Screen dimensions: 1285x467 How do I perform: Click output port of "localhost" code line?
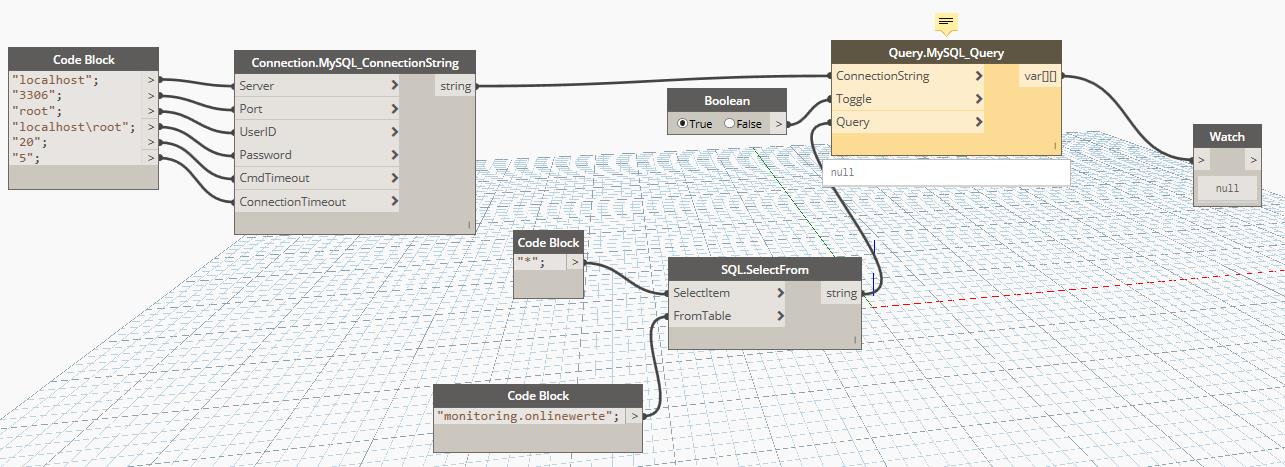click(151, 79)
